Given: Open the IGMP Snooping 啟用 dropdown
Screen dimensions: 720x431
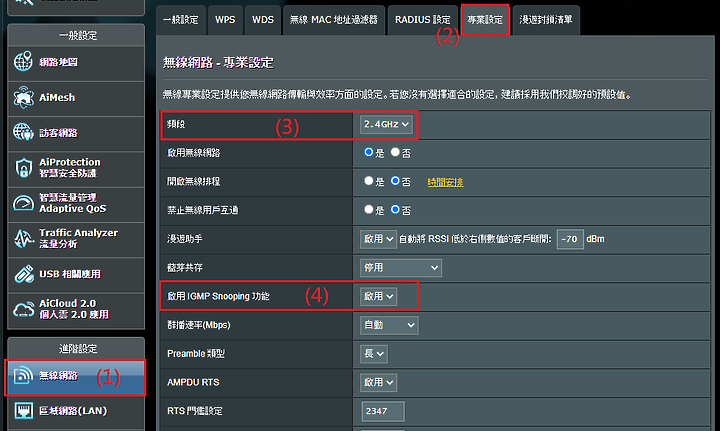Looking at the screenshot, I should point(378,297).
